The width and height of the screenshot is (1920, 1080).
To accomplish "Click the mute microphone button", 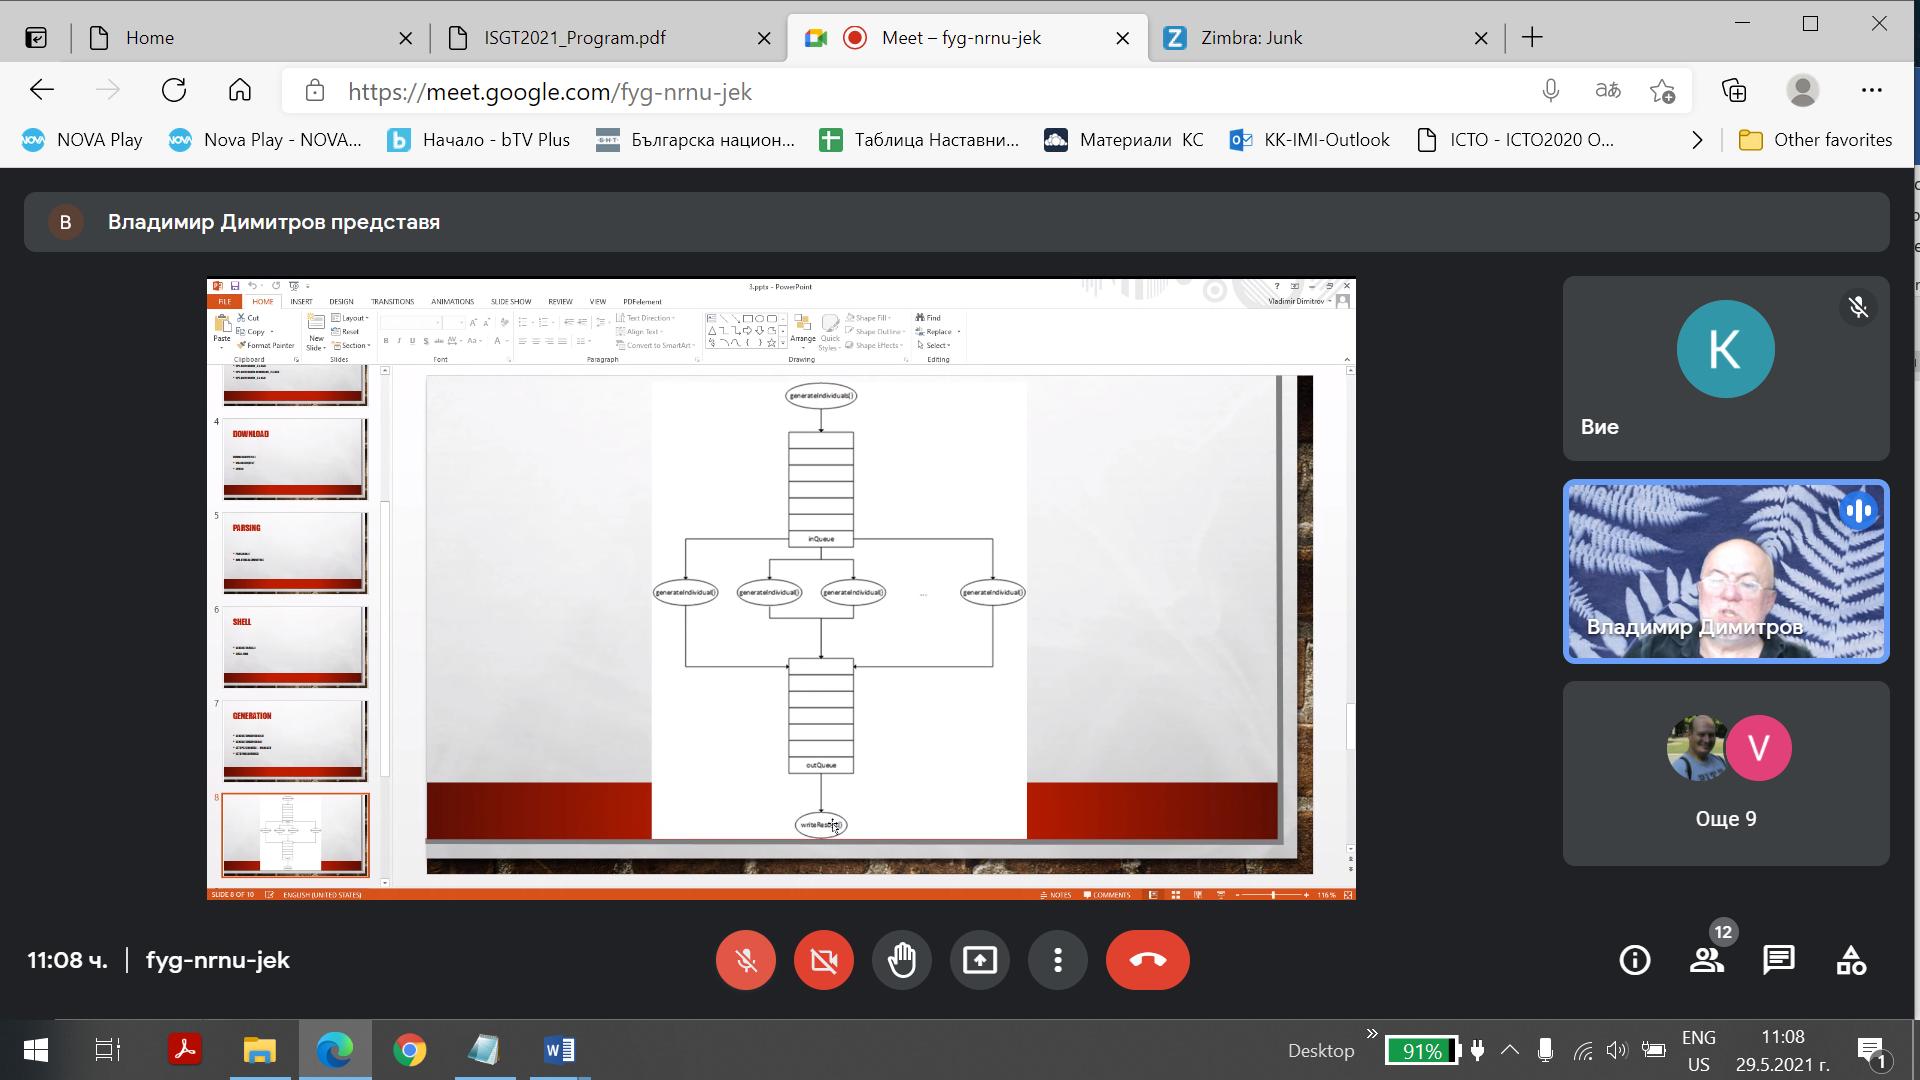I will coord(746,959).
